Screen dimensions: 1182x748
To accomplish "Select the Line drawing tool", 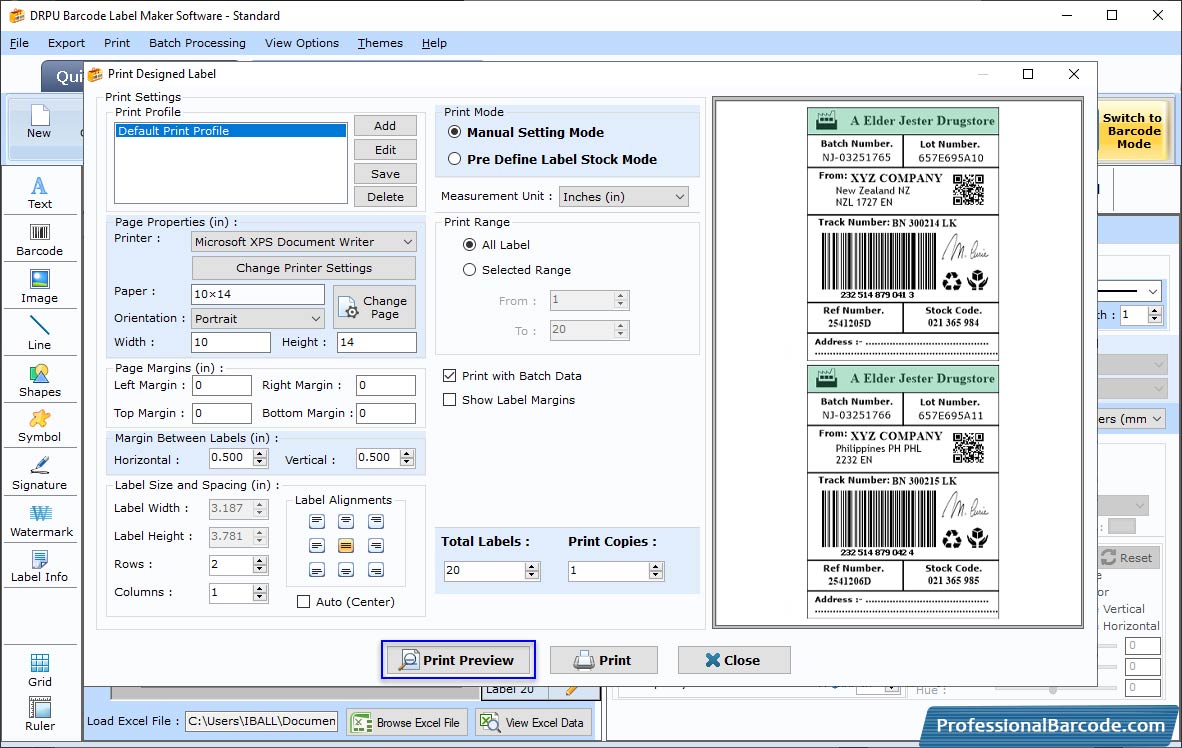I will 39,333.
